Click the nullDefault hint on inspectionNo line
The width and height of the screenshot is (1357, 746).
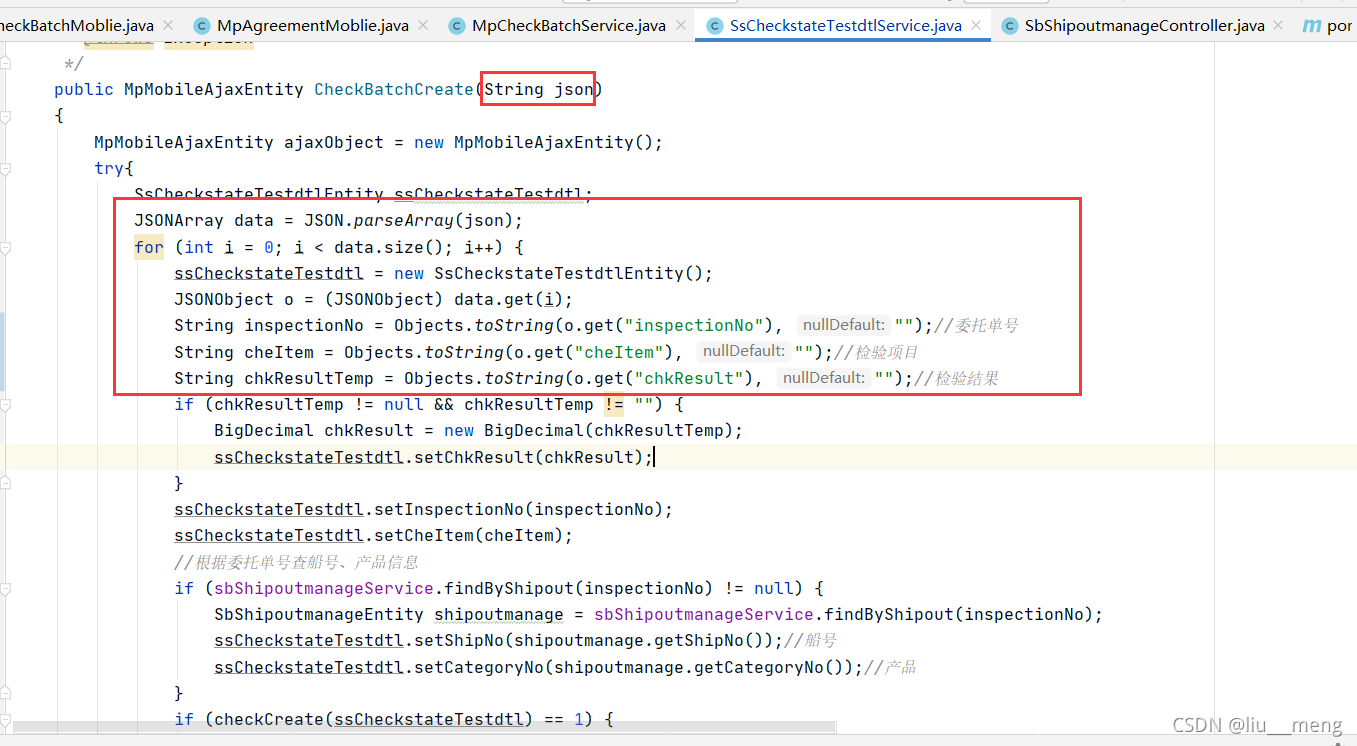point(843,325)
